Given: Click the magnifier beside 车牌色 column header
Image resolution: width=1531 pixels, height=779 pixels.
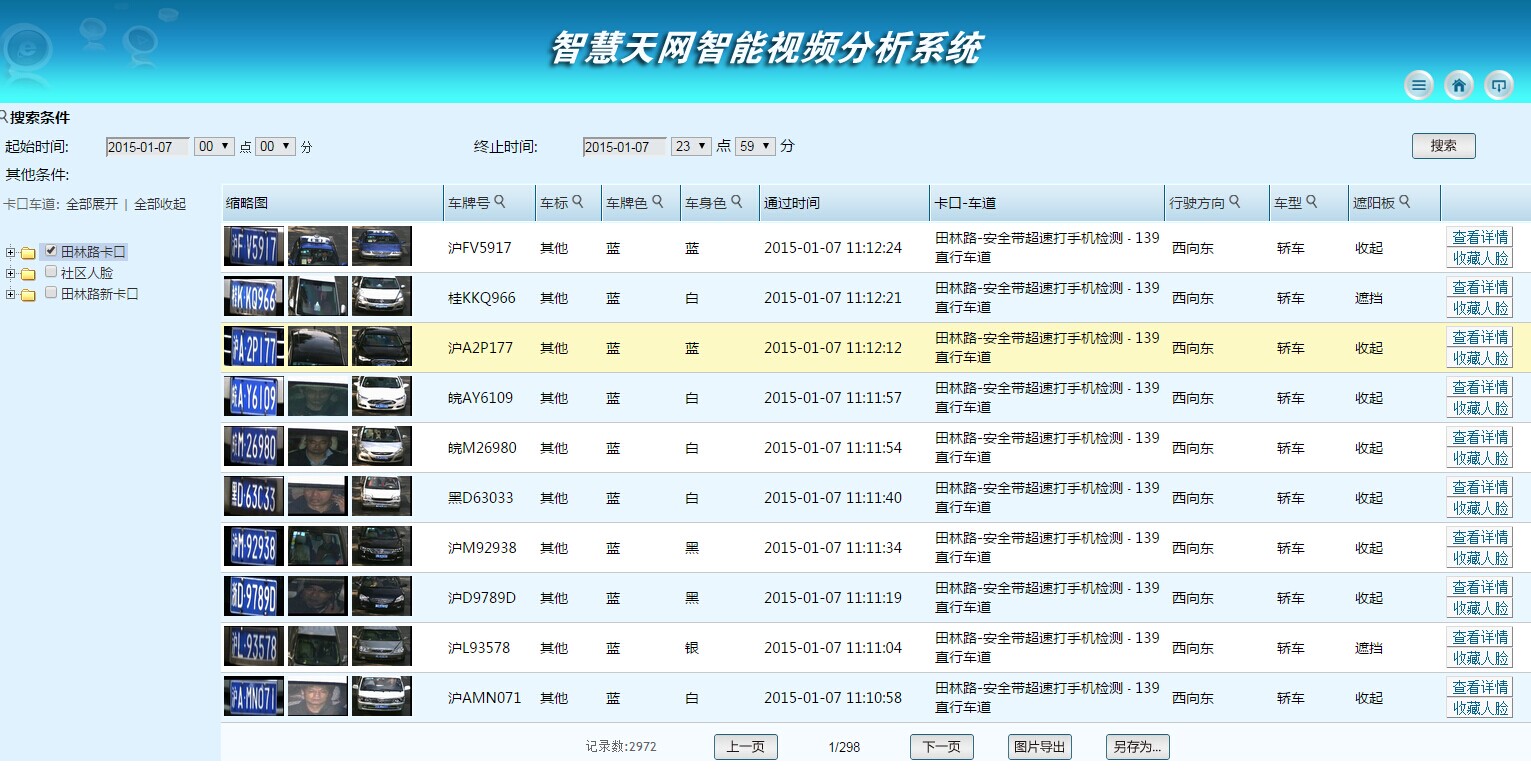Looking at the screenshot, I should point(658,202).
